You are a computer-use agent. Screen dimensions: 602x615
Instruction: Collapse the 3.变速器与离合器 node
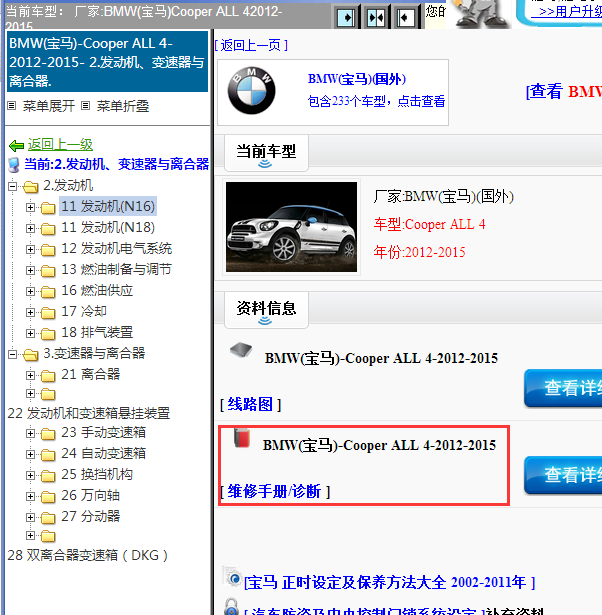(13, 355)
